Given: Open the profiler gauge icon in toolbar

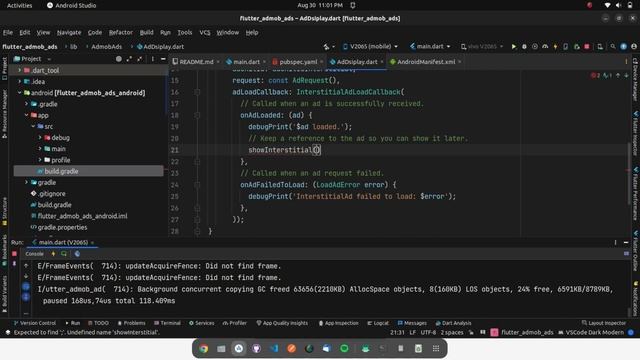Looking at the screenshot, I should [545, 47].
